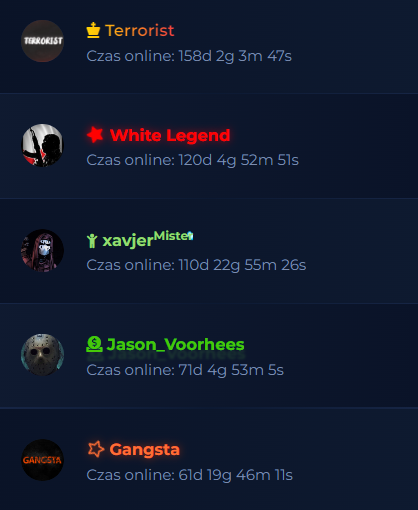Click xavjer's hooded figure avatar
418x510 pixels.
42,250
